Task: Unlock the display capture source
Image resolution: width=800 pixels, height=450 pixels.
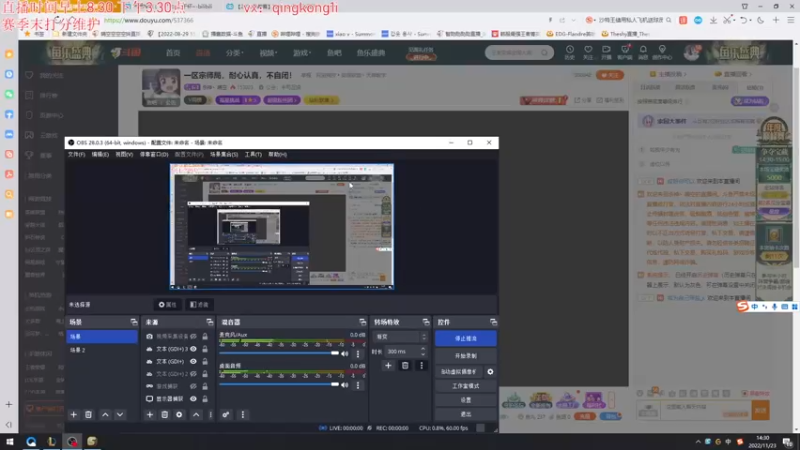Action: (205, 398)
